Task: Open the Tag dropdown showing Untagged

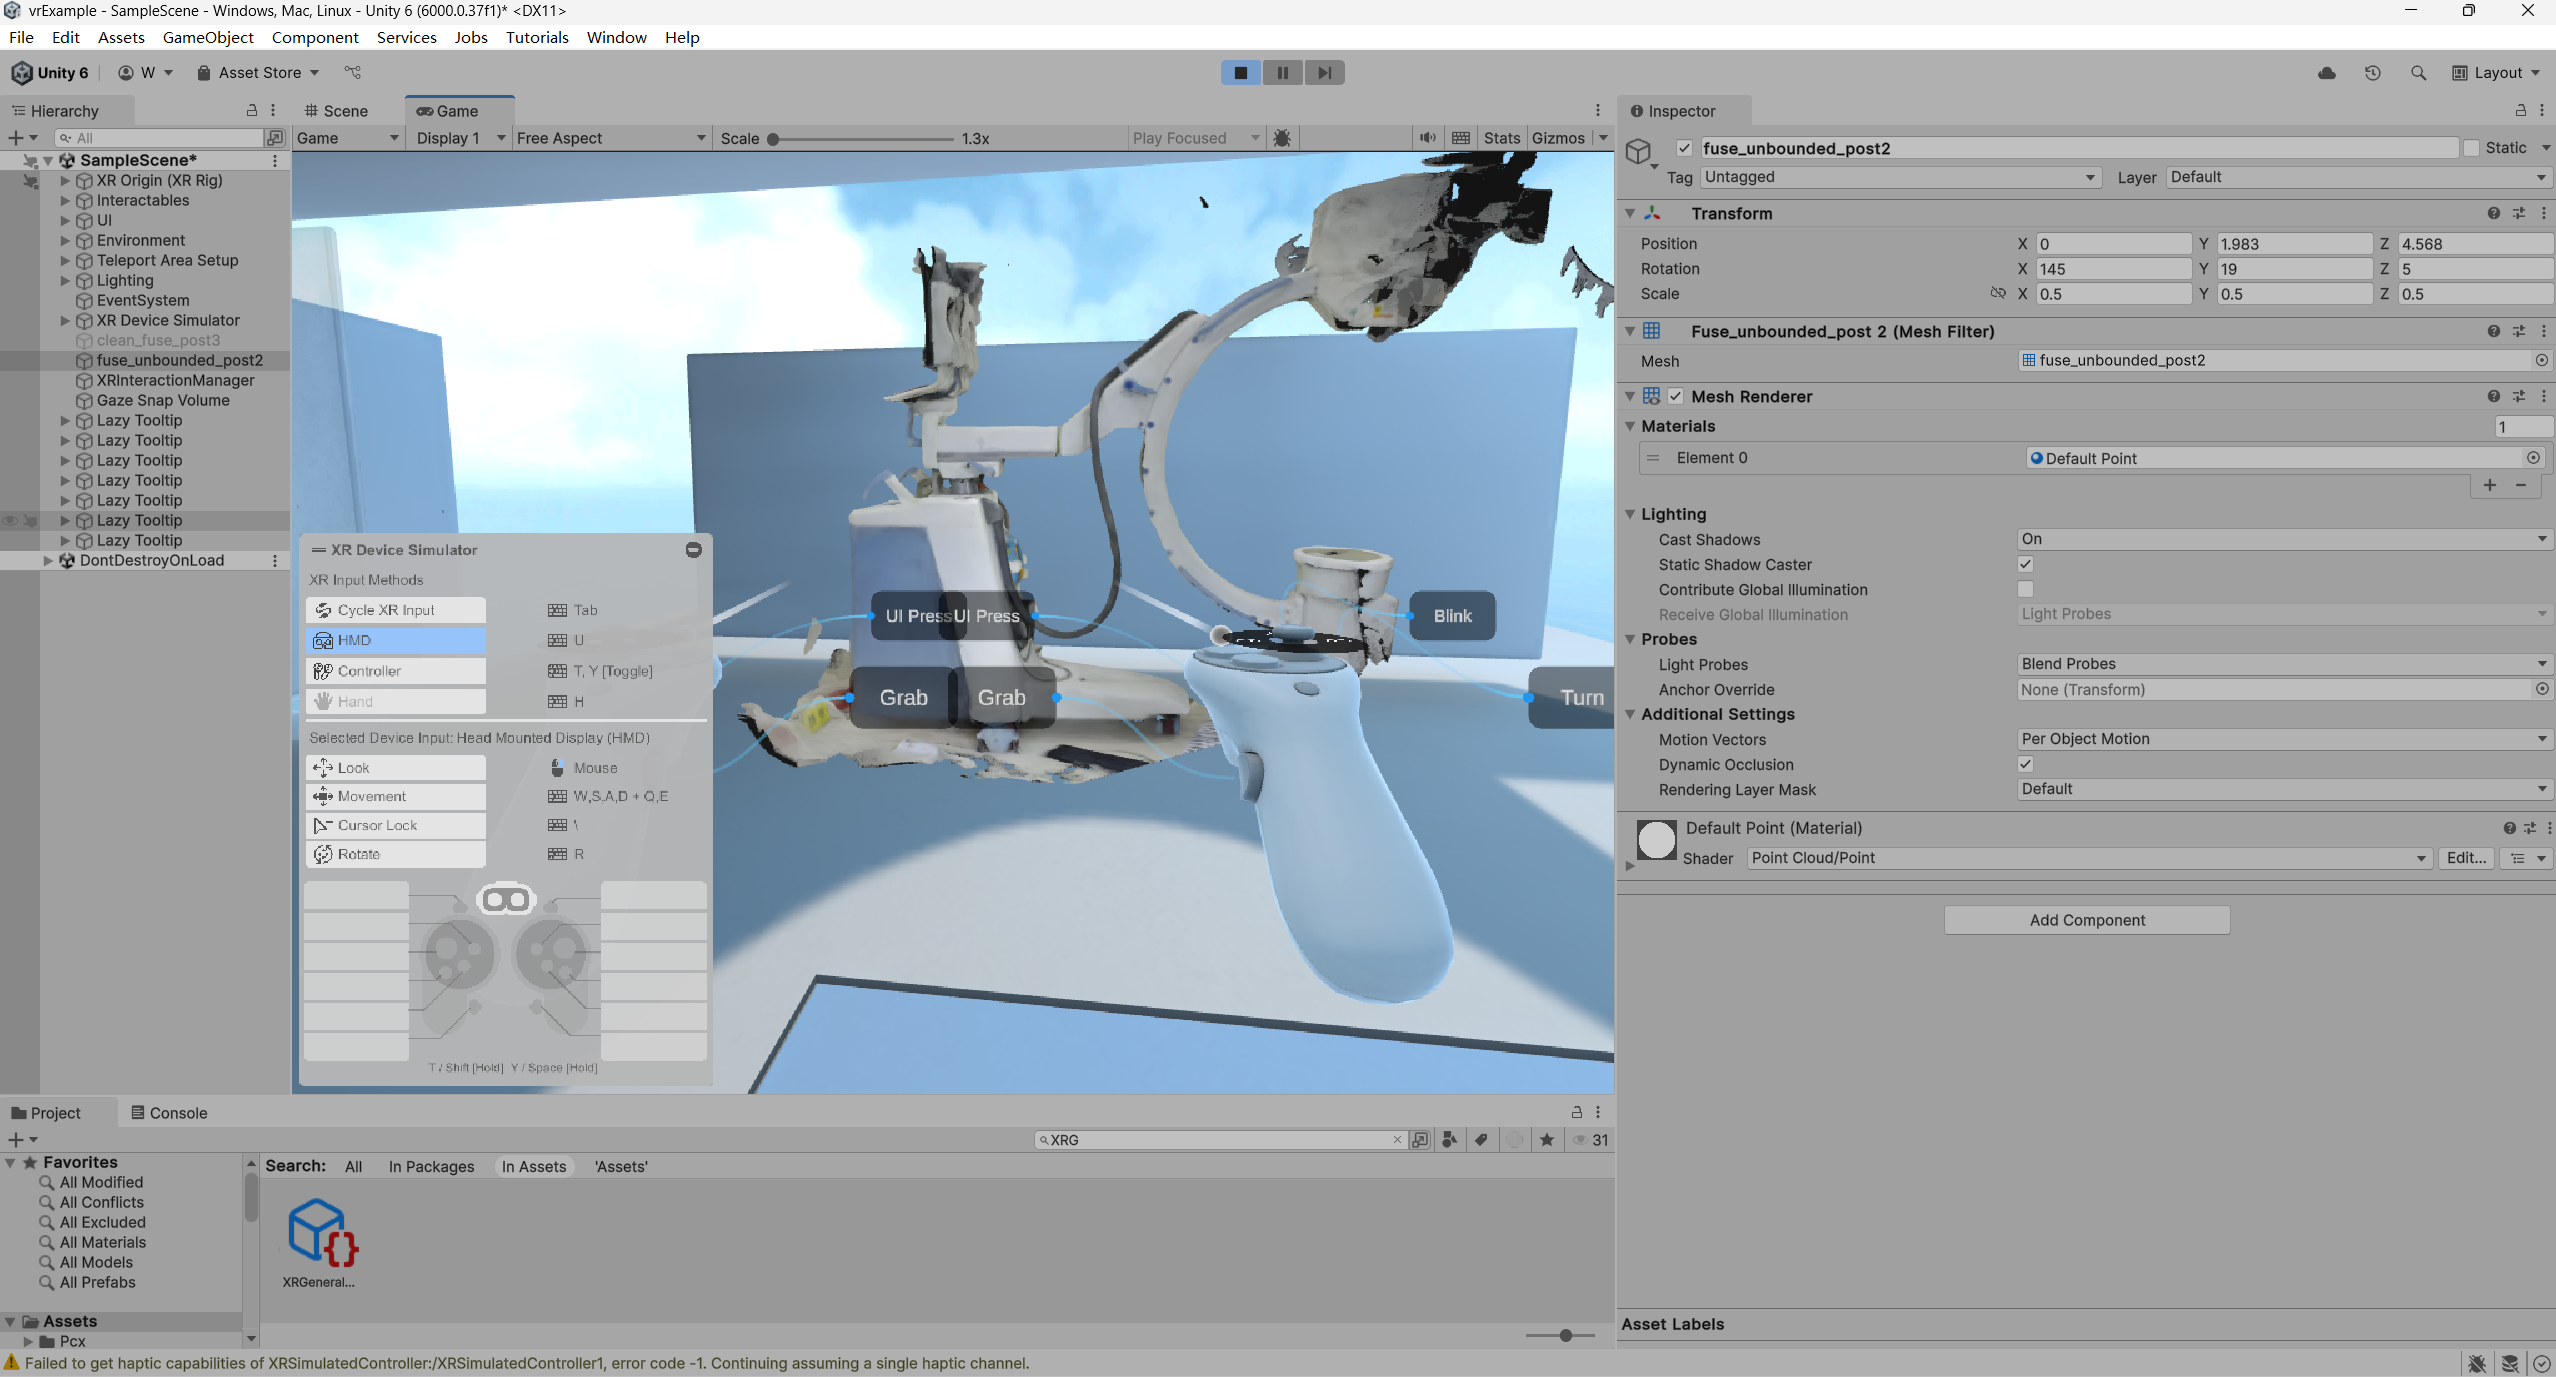Action: click(x=1900, y=177)
